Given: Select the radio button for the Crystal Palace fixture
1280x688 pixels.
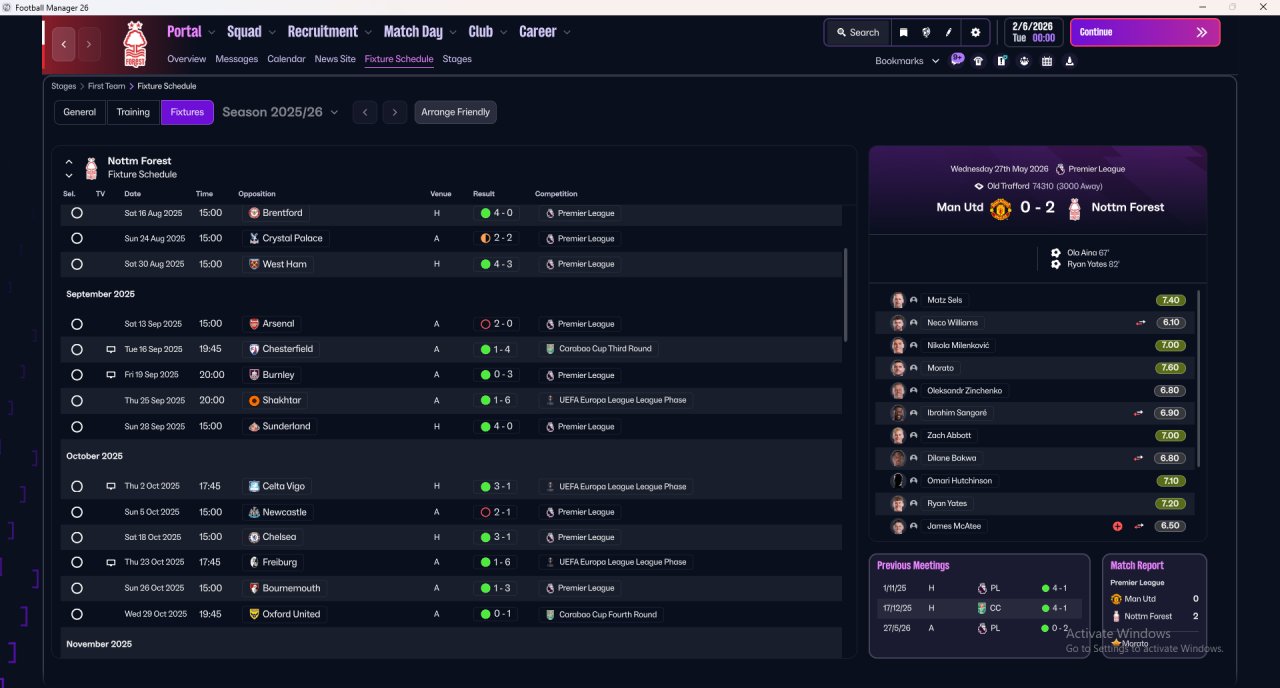Looking at the screenshot, I should [x=77, y=238].
